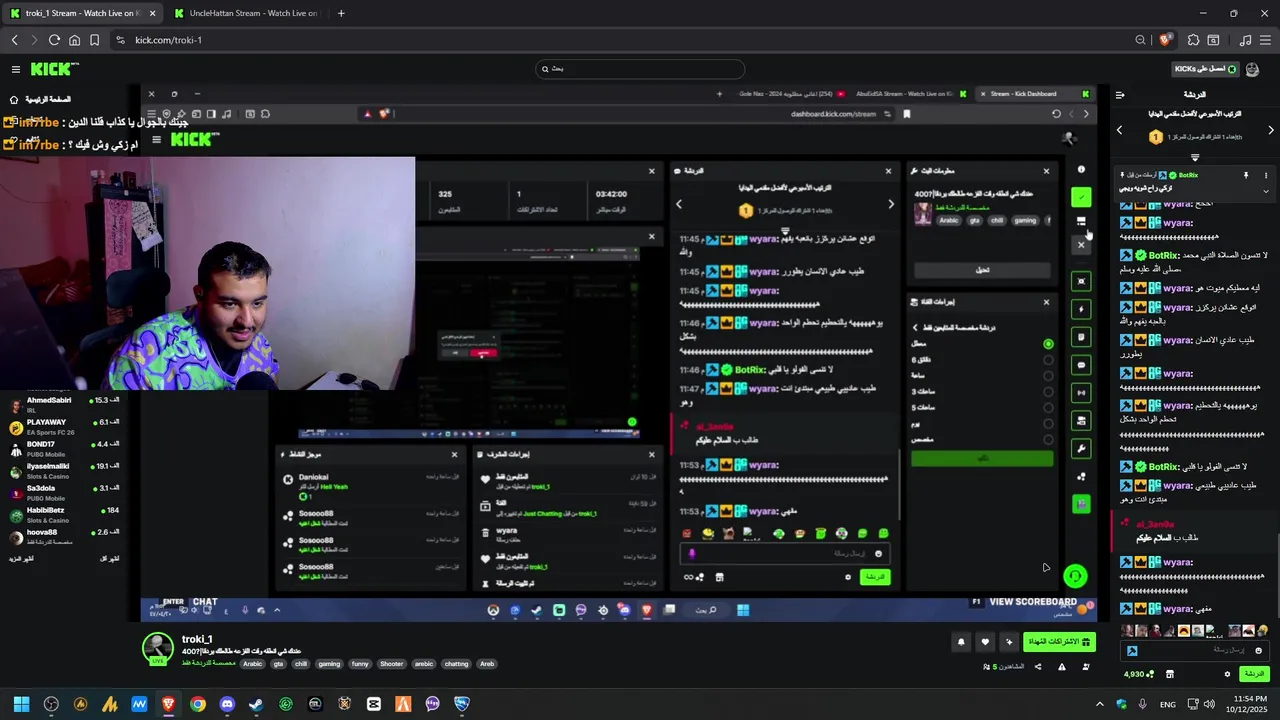Screen dimensions: 1280x720
Task: Click the al_3an9a username in the chat
Action: (1155, 524)
